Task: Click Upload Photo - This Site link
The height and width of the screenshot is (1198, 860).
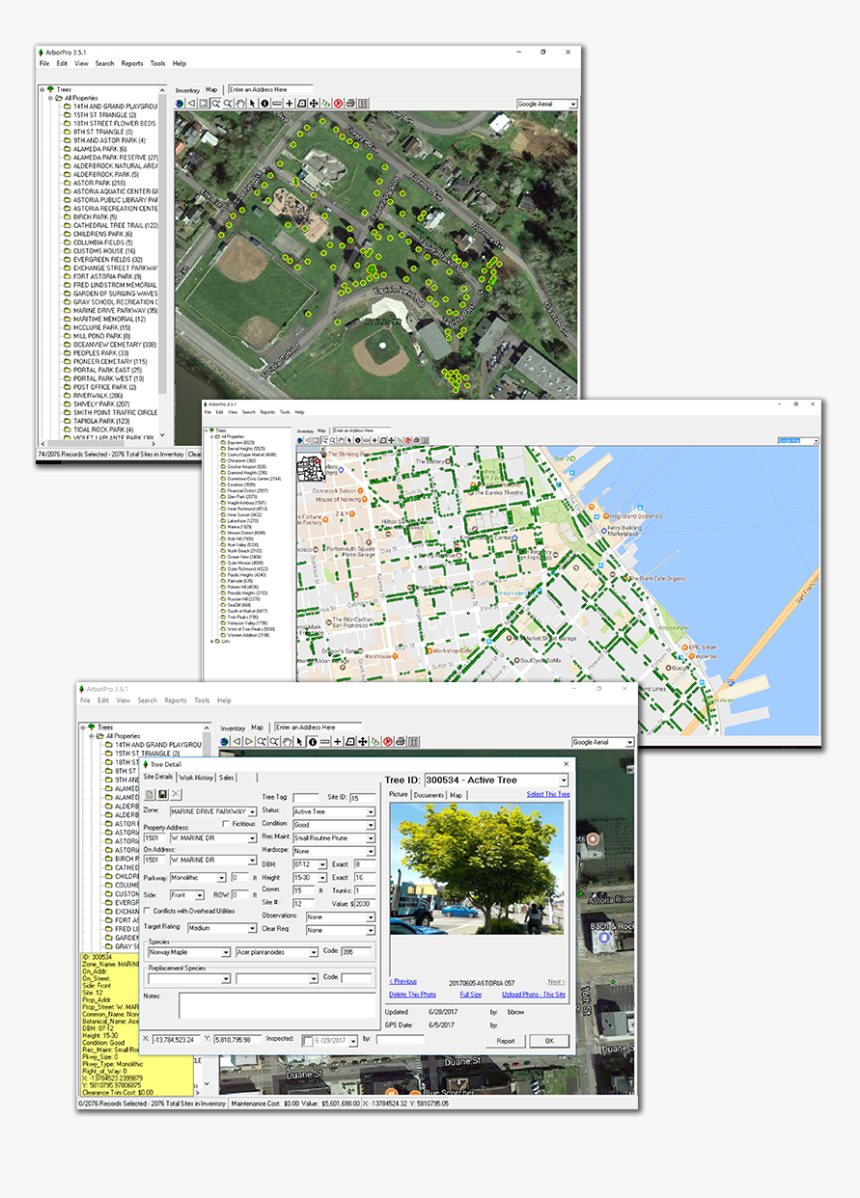Action: (533, 995)
